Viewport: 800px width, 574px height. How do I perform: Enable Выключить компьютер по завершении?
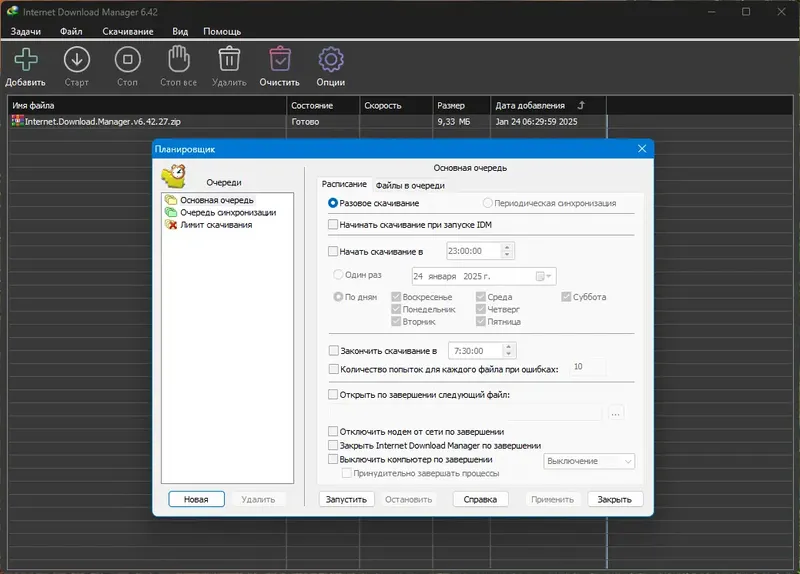(333, 459)
